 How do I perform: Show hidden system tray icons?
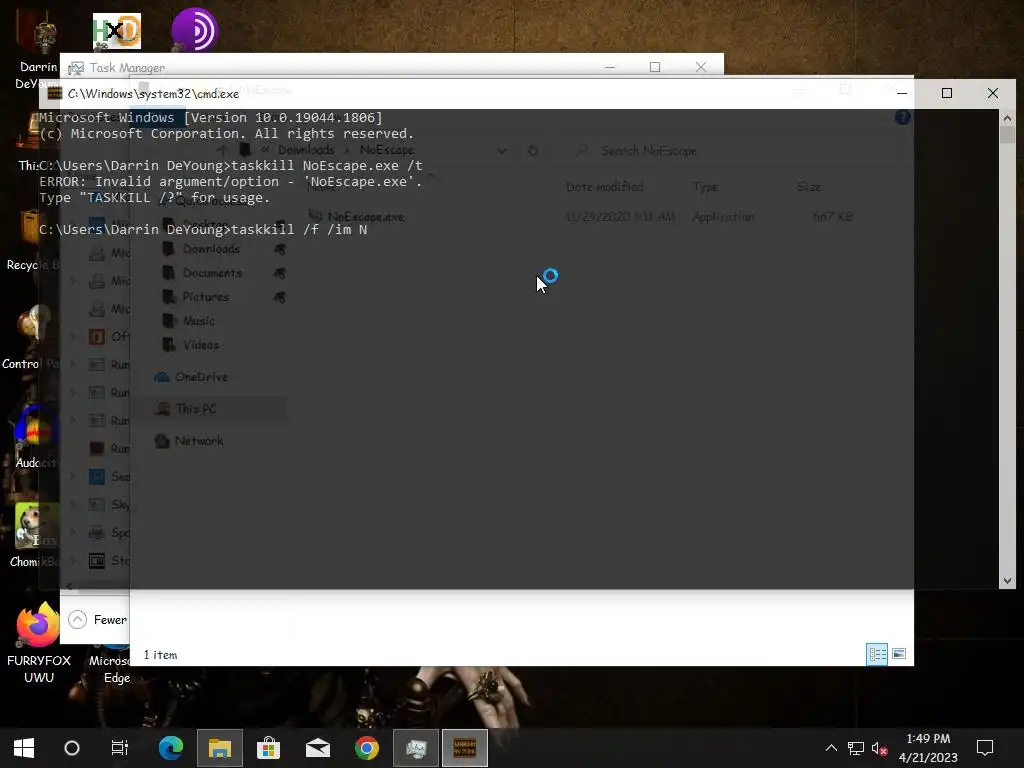(x=831, y=748)
